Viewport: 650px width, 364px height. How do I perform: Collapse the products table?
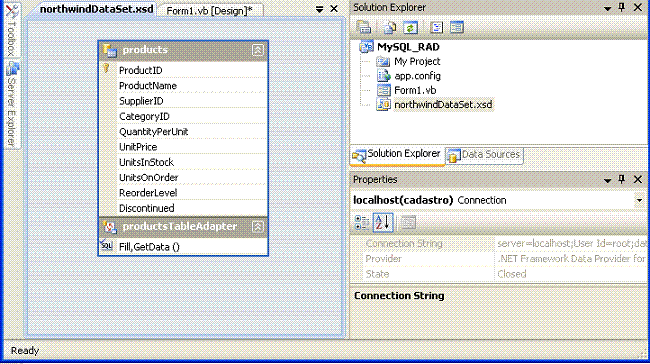pyautogui.click(x=257, y=50)
